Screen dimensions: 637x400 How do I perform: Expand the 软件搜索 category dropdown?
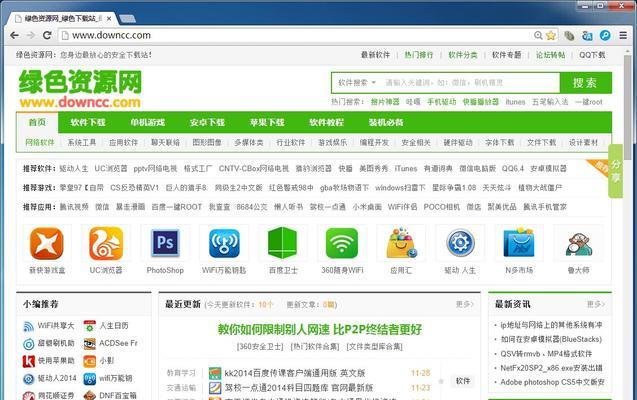(357, 83)
